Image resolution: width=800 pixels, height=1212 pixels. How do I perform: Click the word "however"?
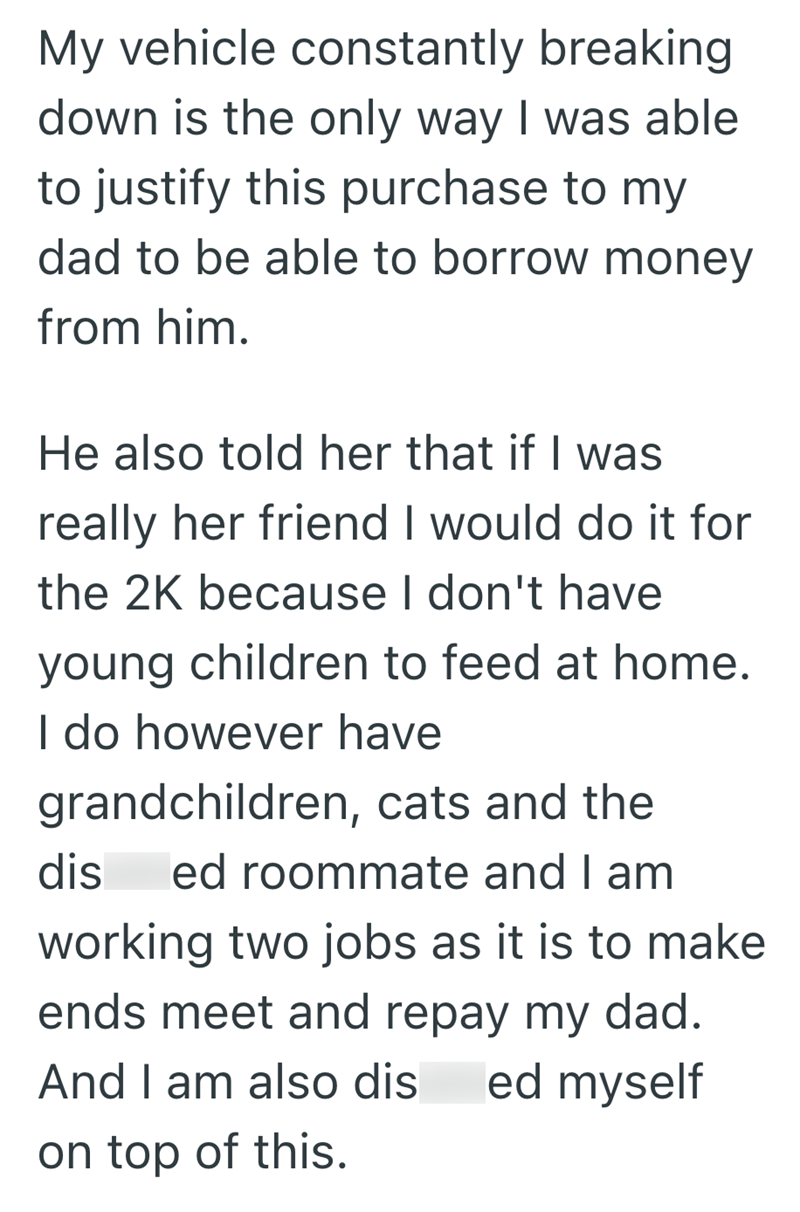[x=204, y=734]
